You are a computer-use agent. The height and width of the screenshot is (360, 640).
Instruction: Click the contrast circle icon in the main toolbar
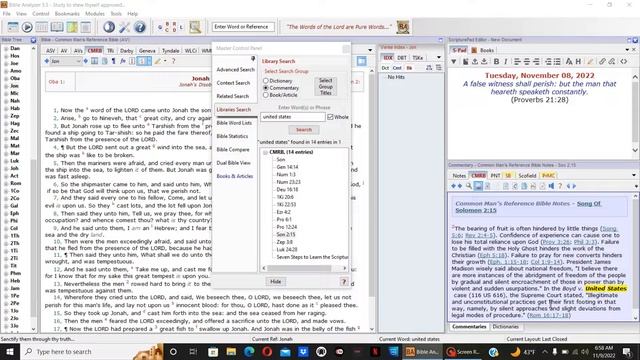point(109,27)
